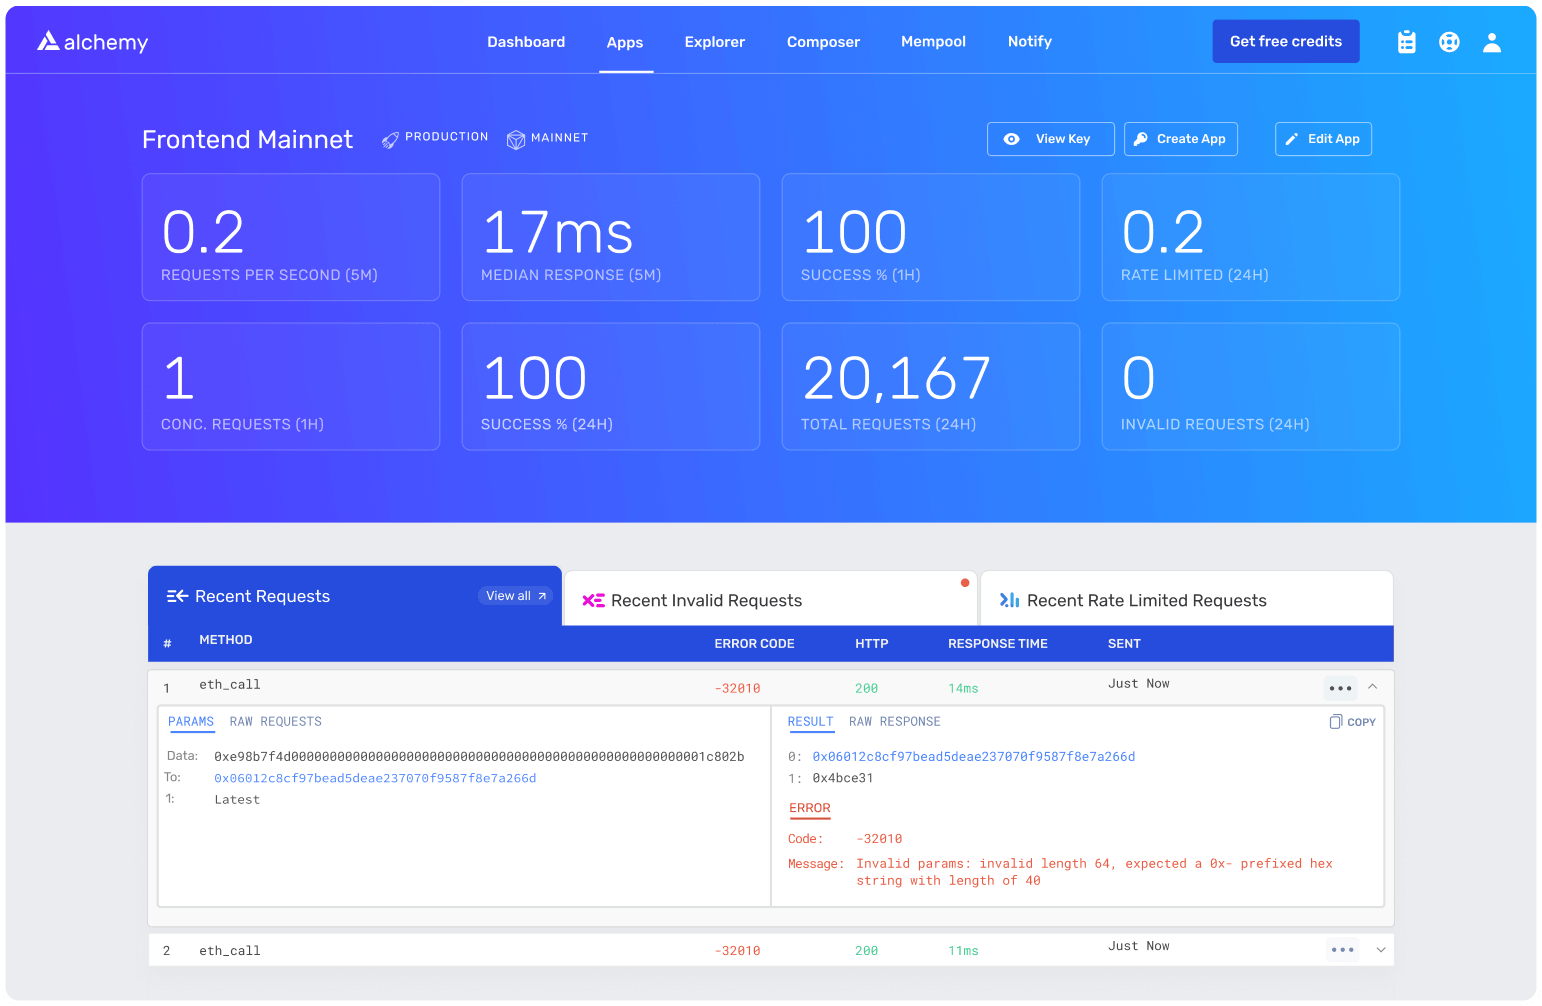Click the Requests Per Second card
This screenshot has height=1006, width=1542.
(x=291, y=237)
